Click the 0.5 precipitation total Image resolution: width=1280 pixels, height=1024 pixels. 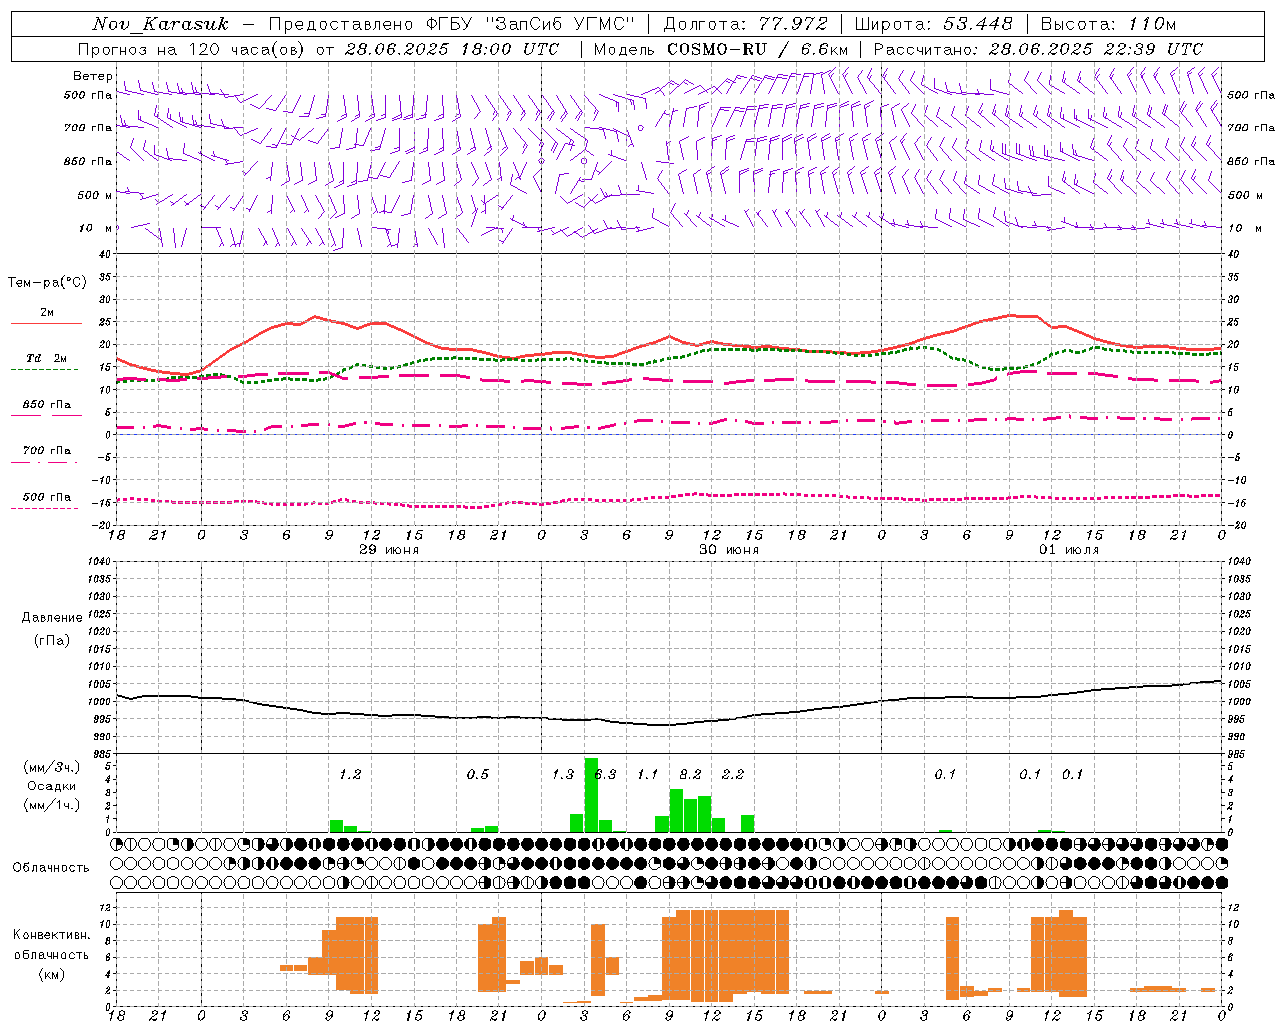point(478,774)
